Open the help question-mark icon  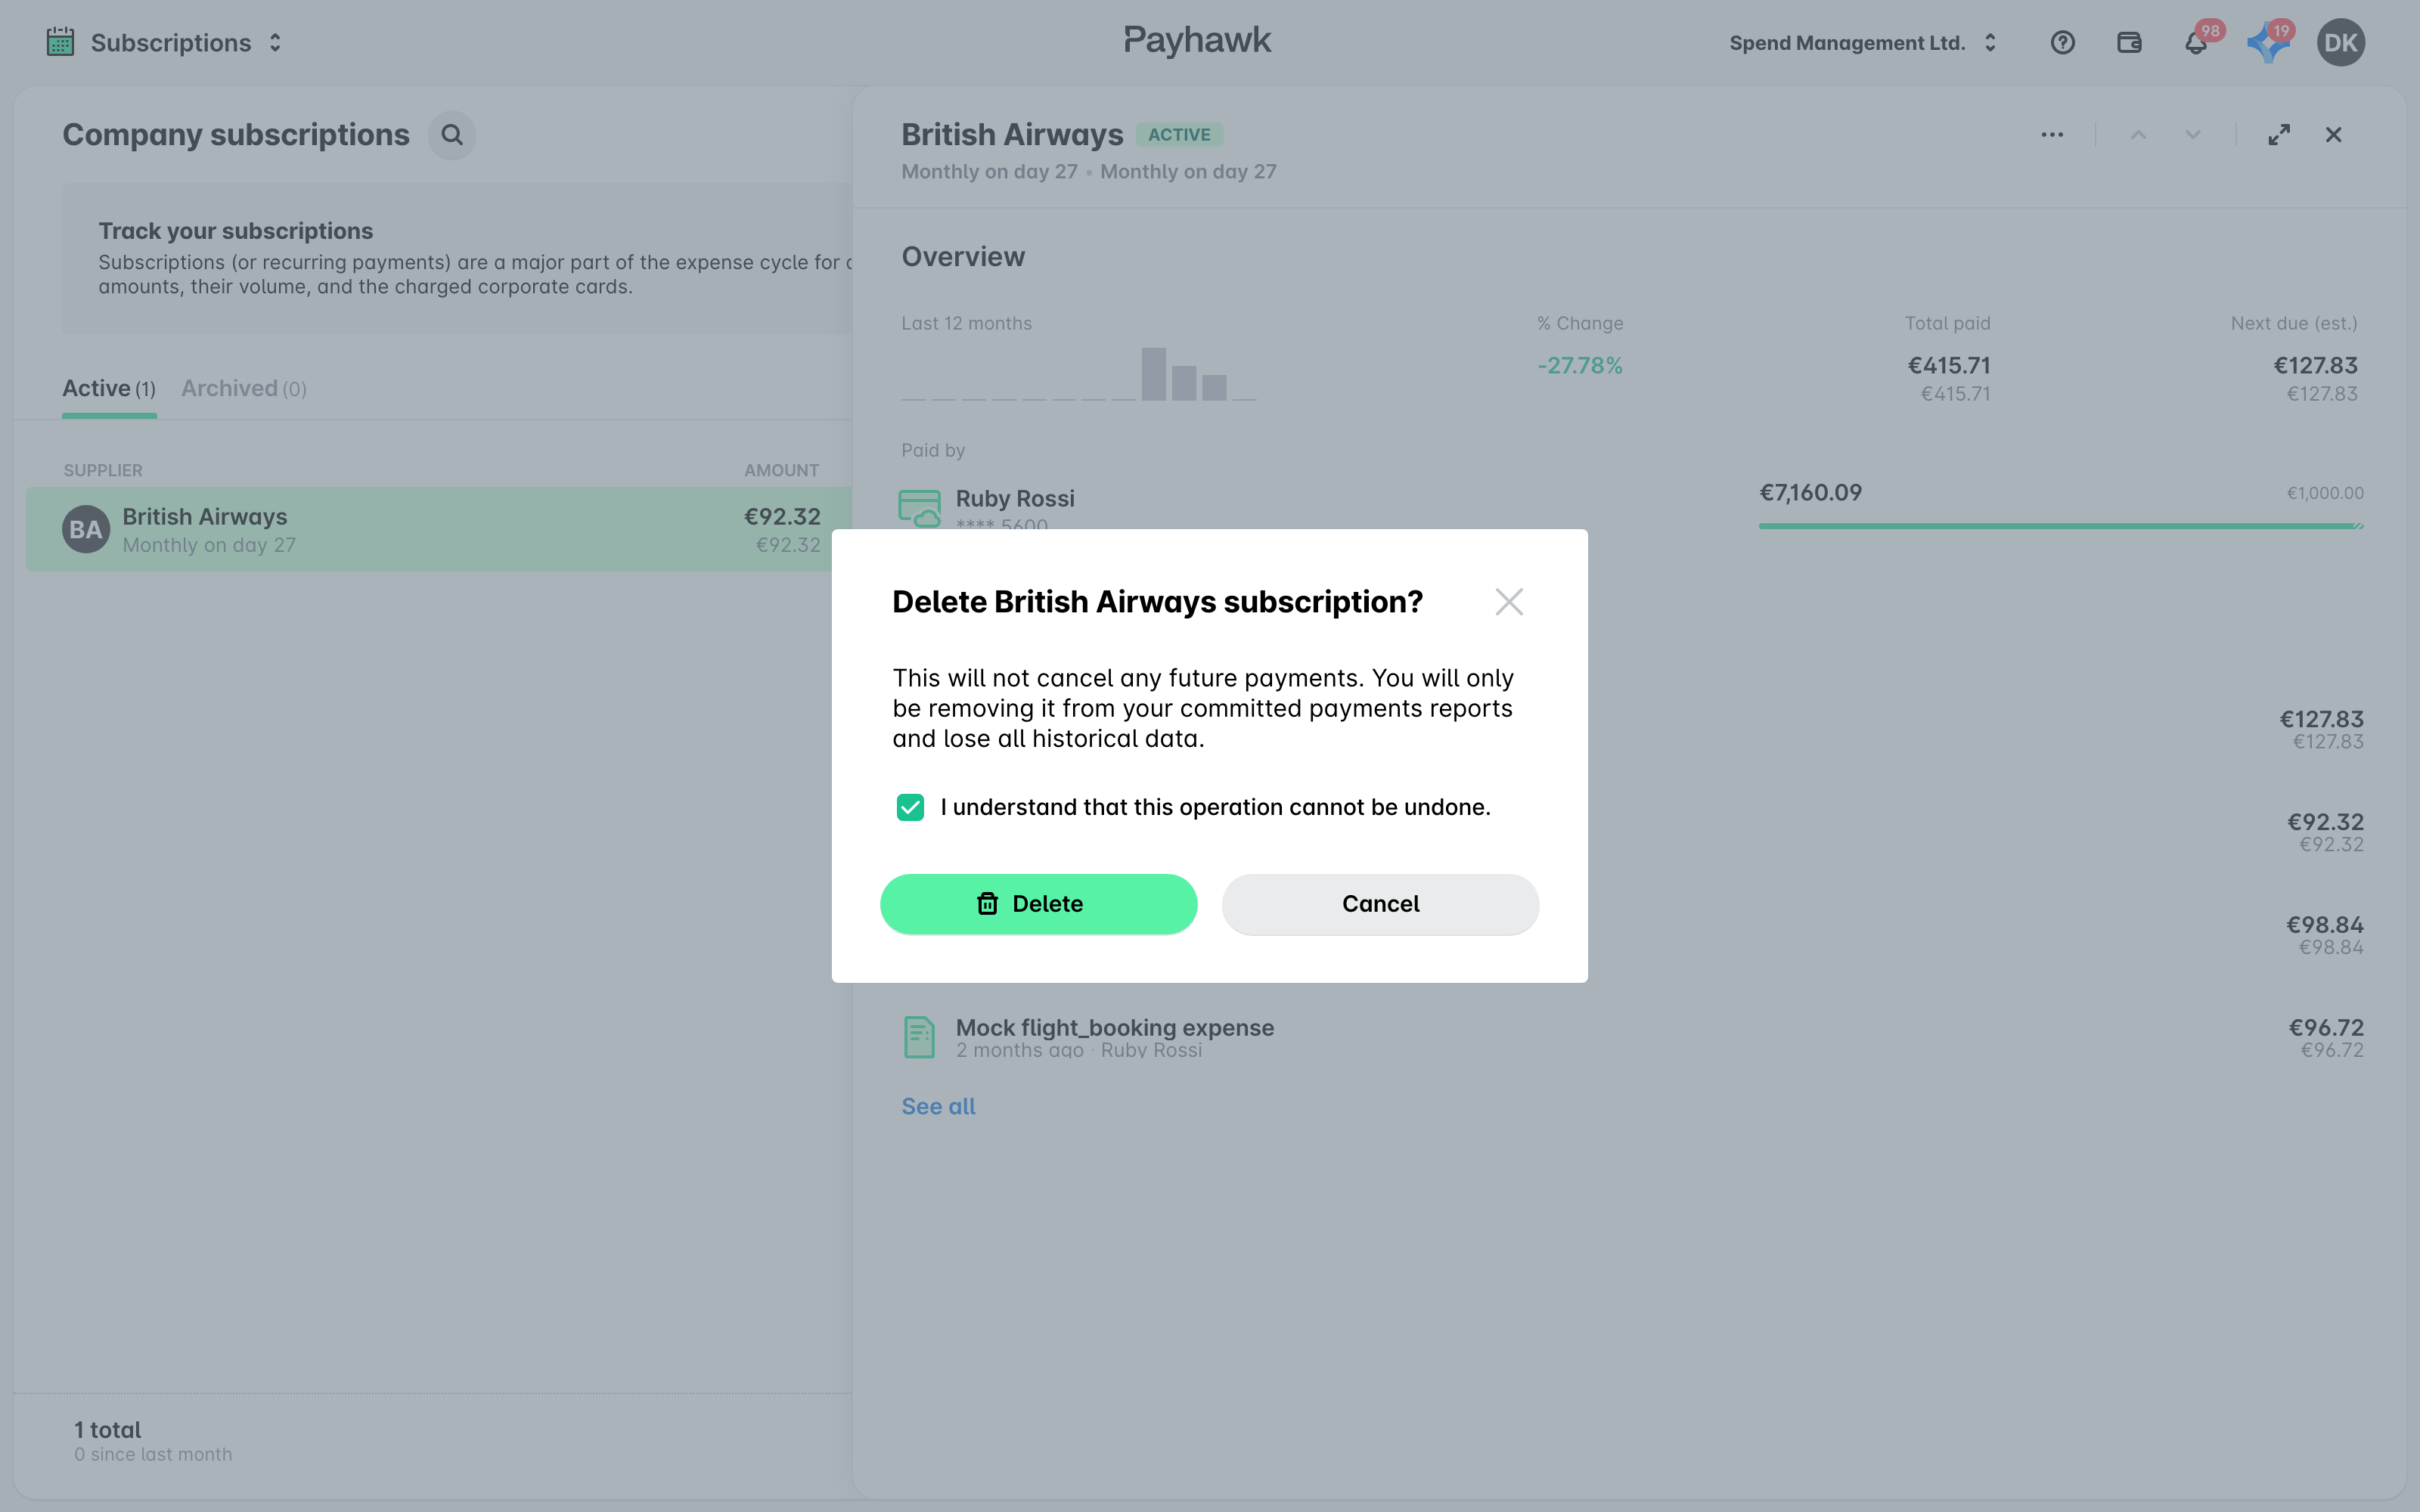[x=2062, y=43]
